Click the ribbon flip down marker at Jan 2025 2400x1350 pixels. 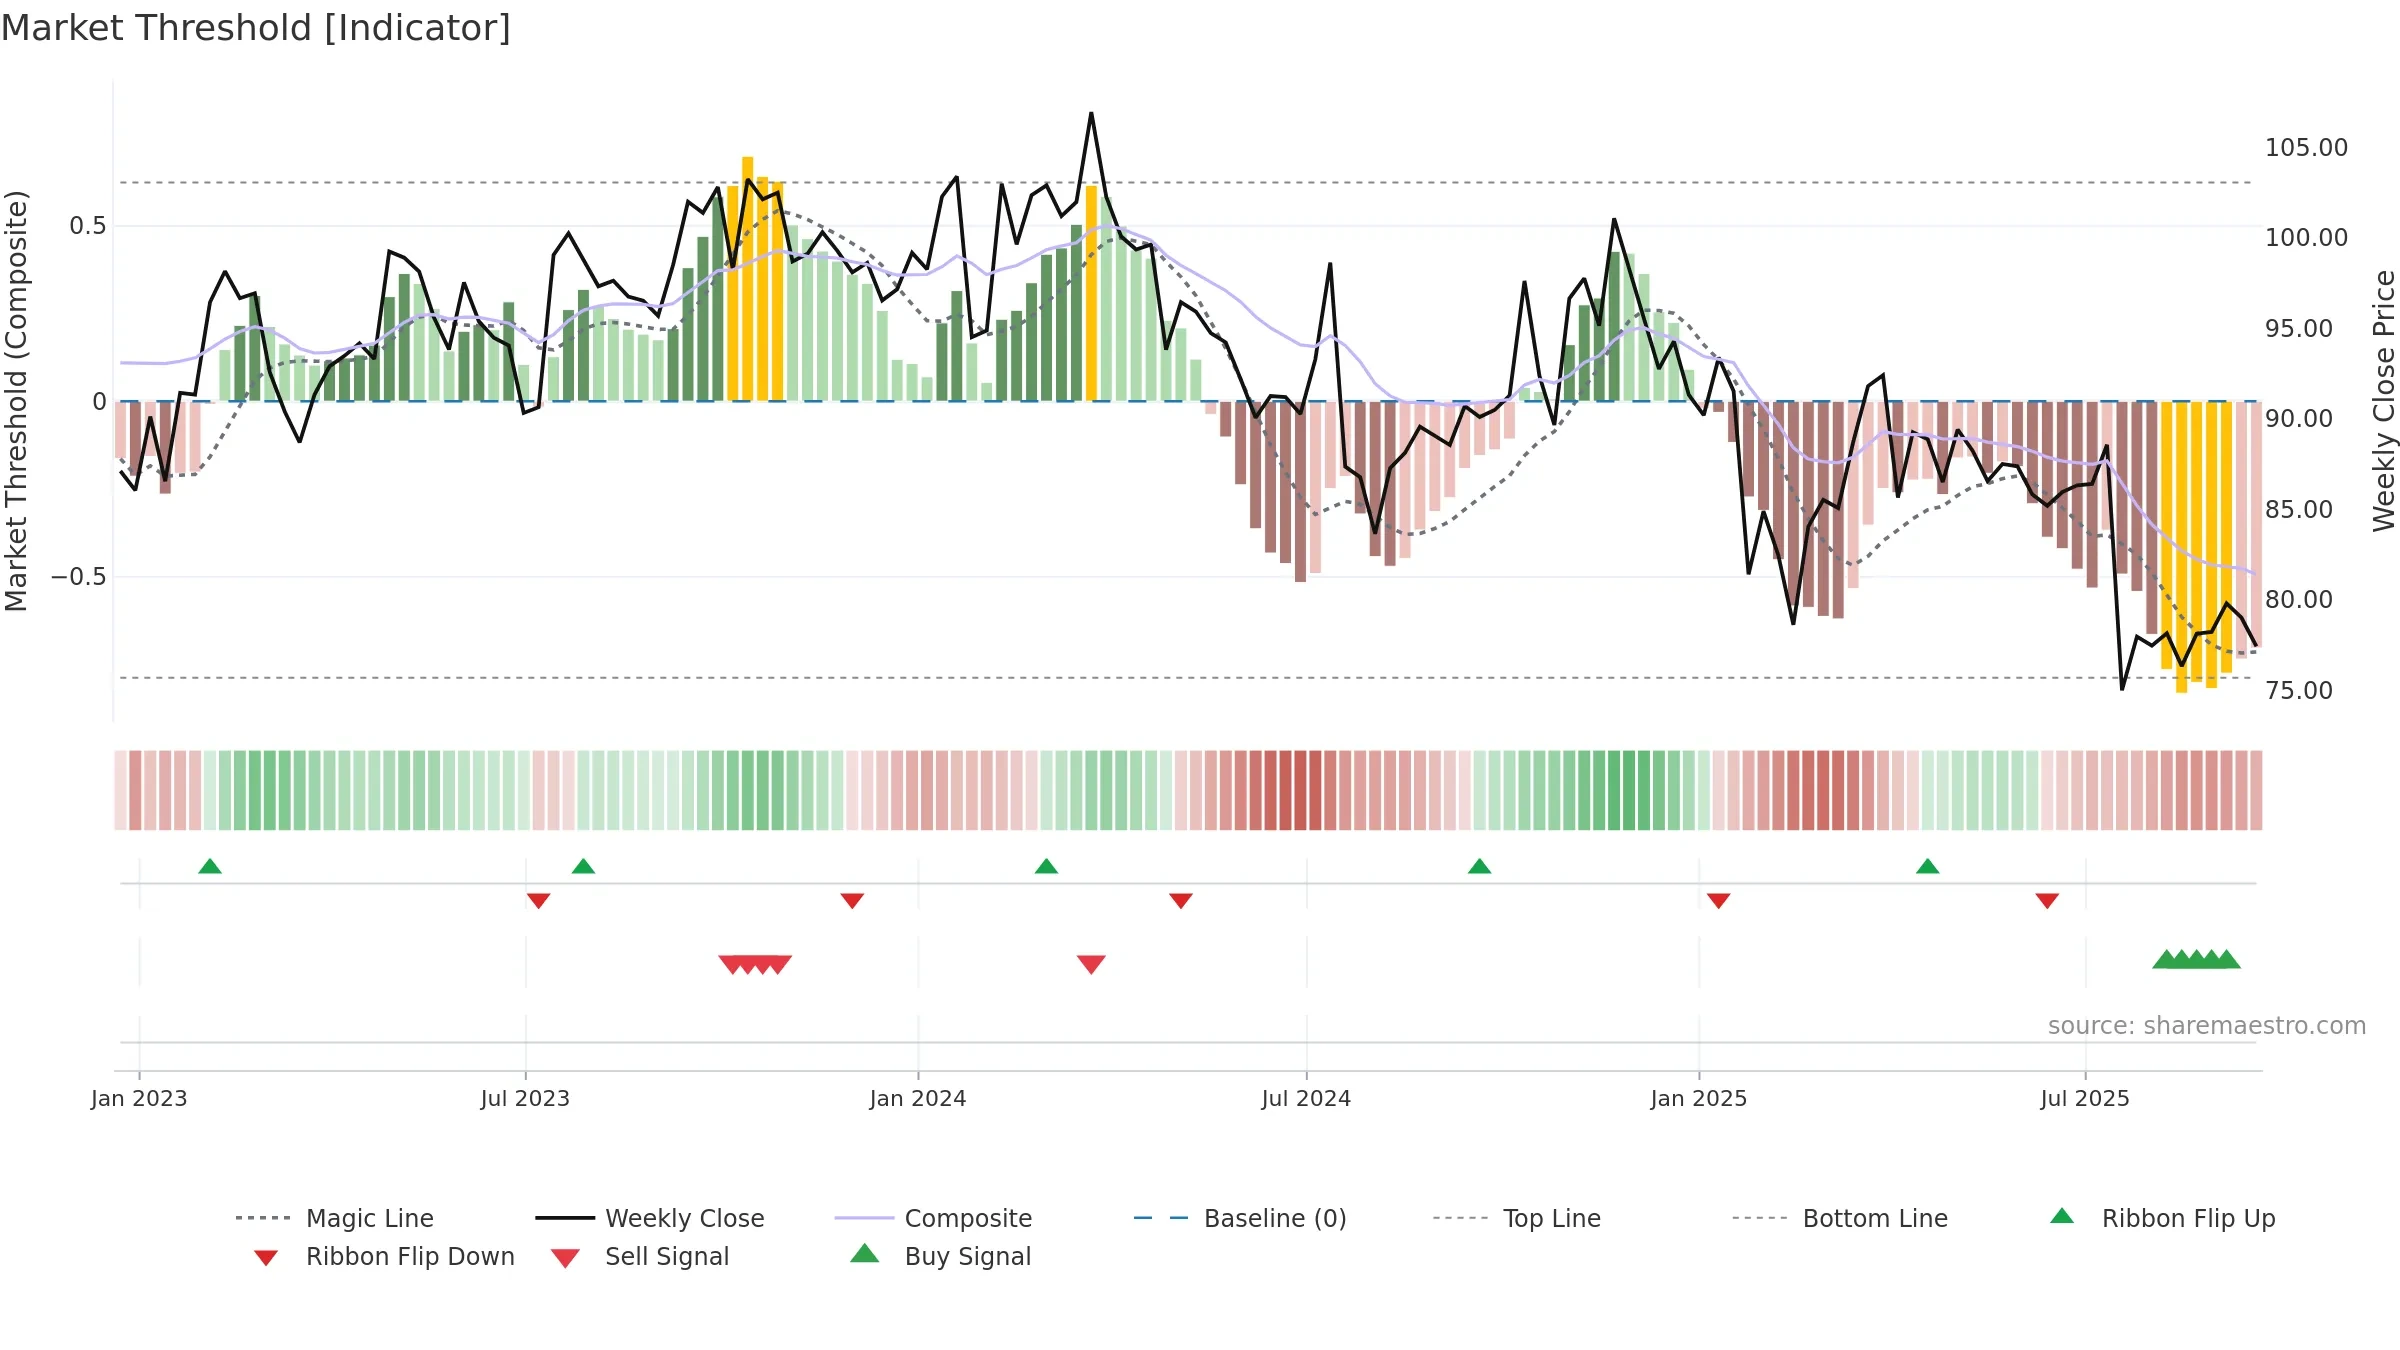point(1719,901)
